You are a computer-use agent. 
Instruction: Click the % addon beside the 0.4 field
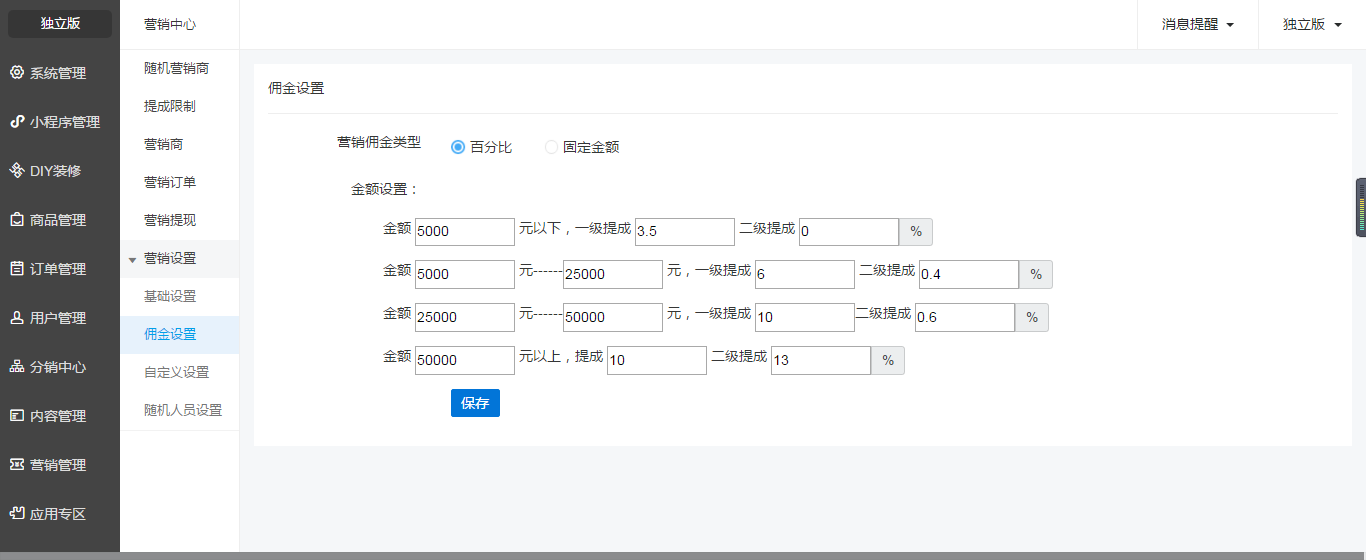pyautogui.click(x=1036, y=274)
